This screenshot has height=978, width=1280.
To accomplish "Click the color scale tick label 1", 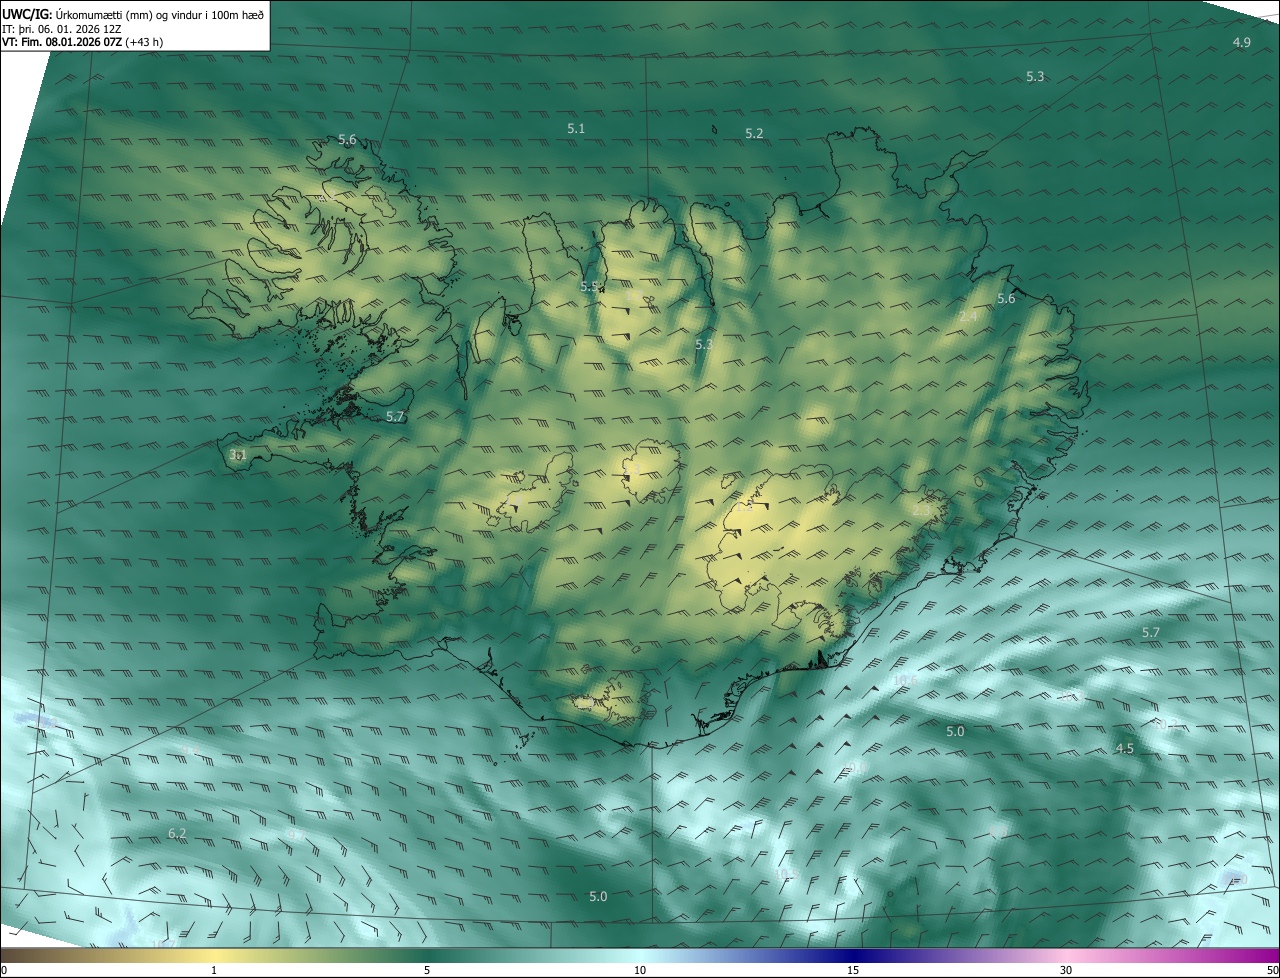I will (214, 971).
